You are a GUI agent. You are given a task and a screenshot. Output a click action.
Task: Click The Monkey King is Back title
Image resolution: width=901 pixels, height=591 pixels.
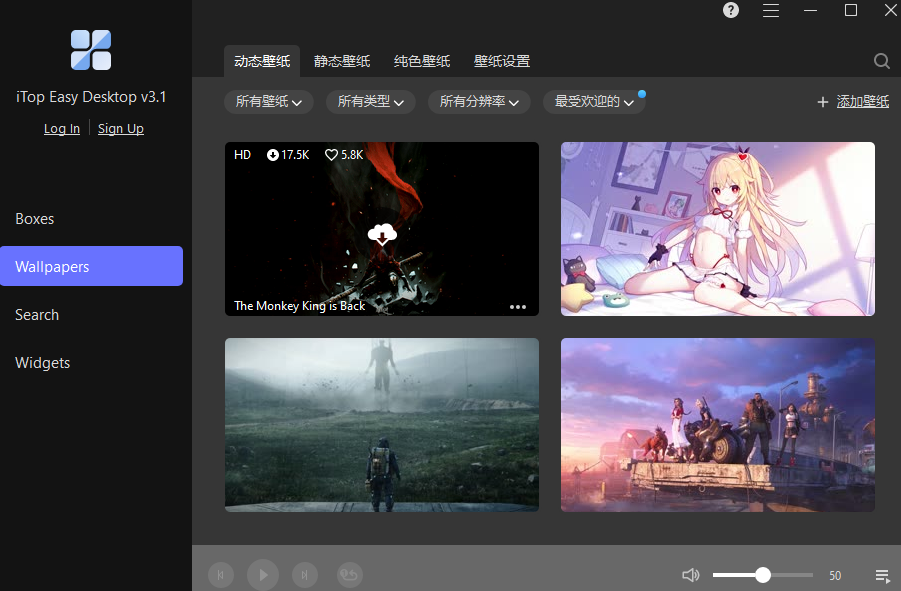coord(299,306)
